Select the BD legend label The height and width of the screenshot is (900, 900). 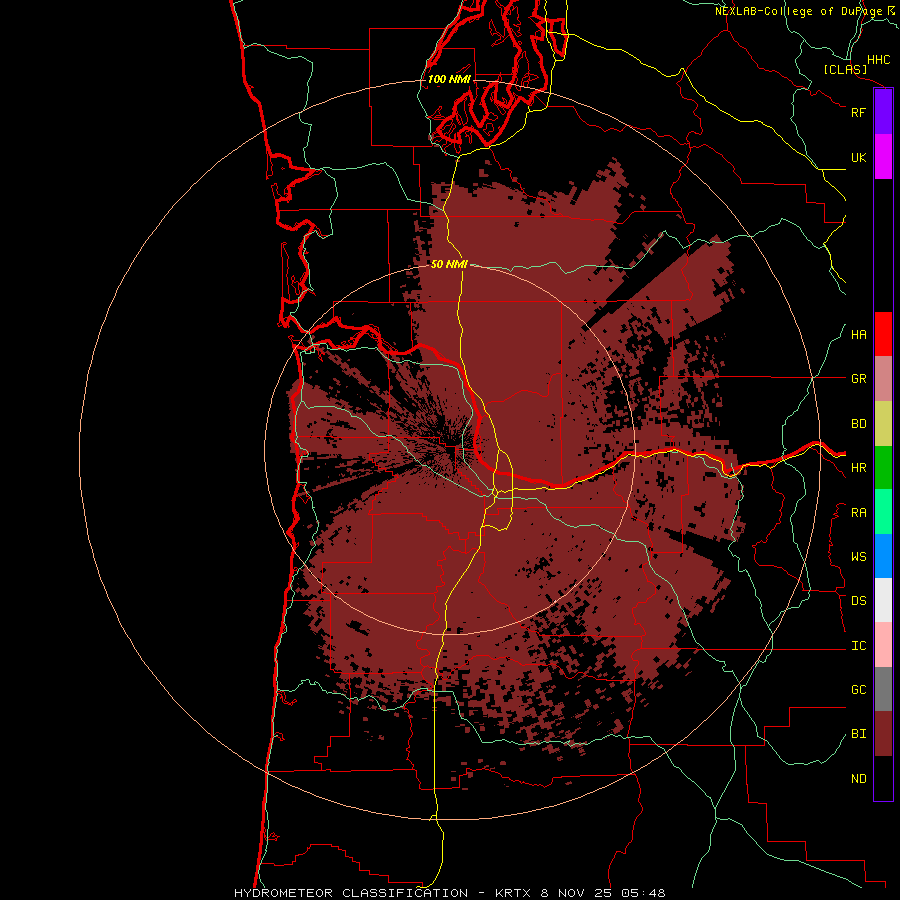(858, 424)
